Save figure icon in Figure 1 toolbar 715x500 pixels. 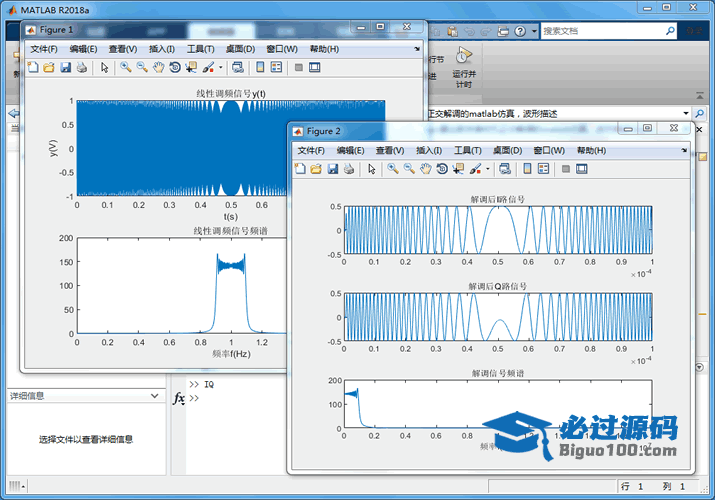(x=65, y=67)
